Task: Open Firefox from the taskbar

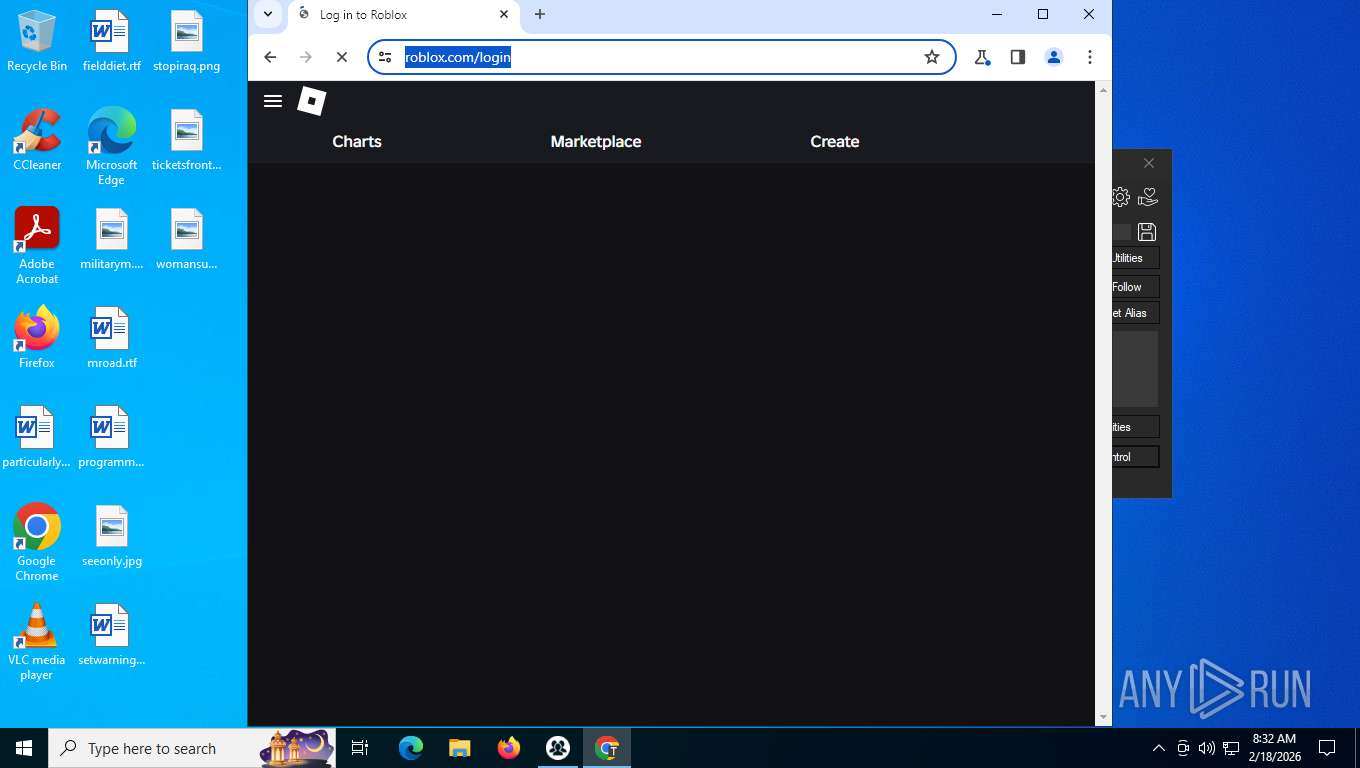Action: click(x=509, y=748)
